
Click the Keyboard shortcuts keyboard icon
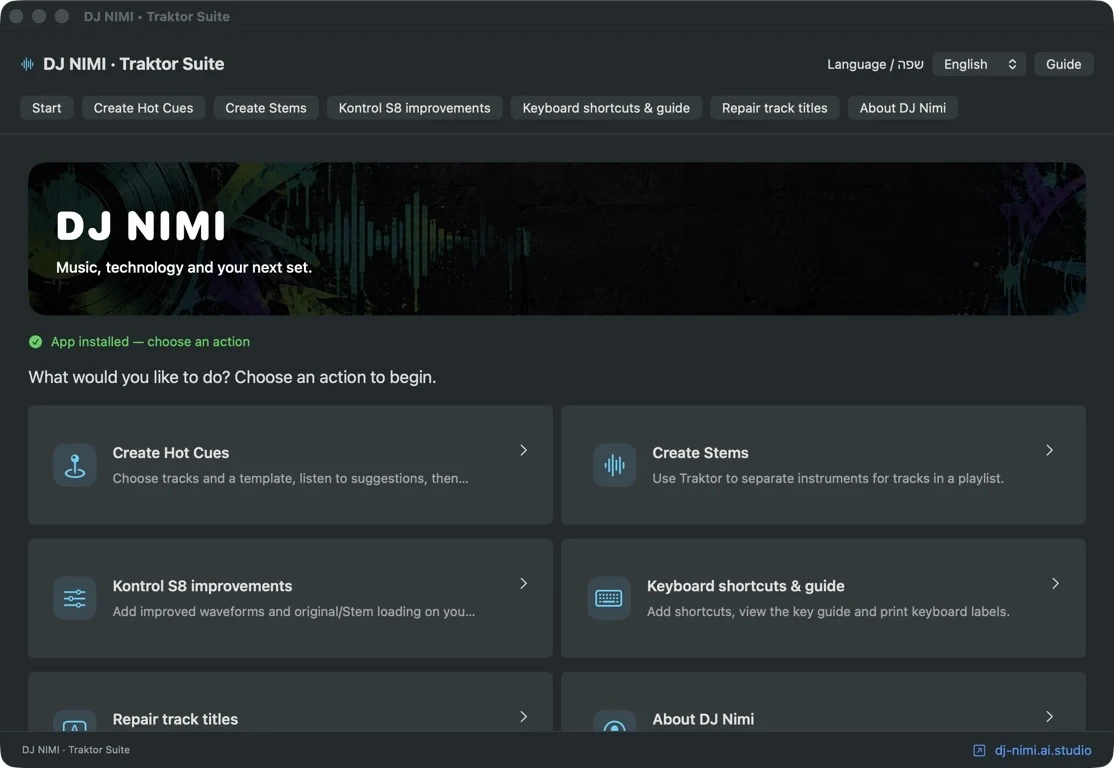pyautogui.click(x=609, y=598)
